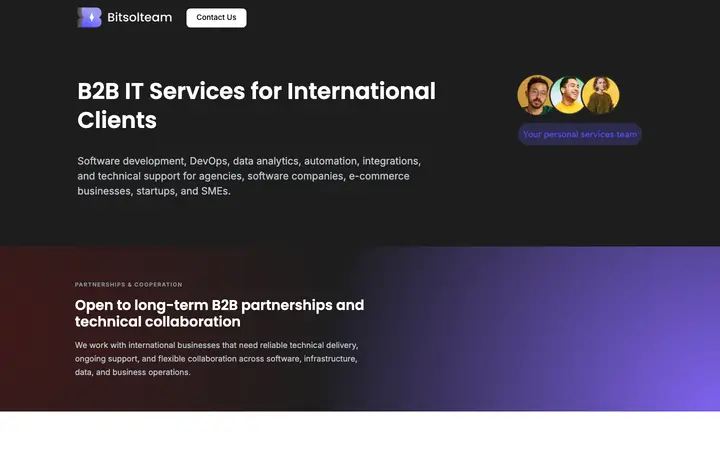Click the 'Your personal services team' badge
The height and width of the screenshot is (450, 720).
tap(580, 134)
